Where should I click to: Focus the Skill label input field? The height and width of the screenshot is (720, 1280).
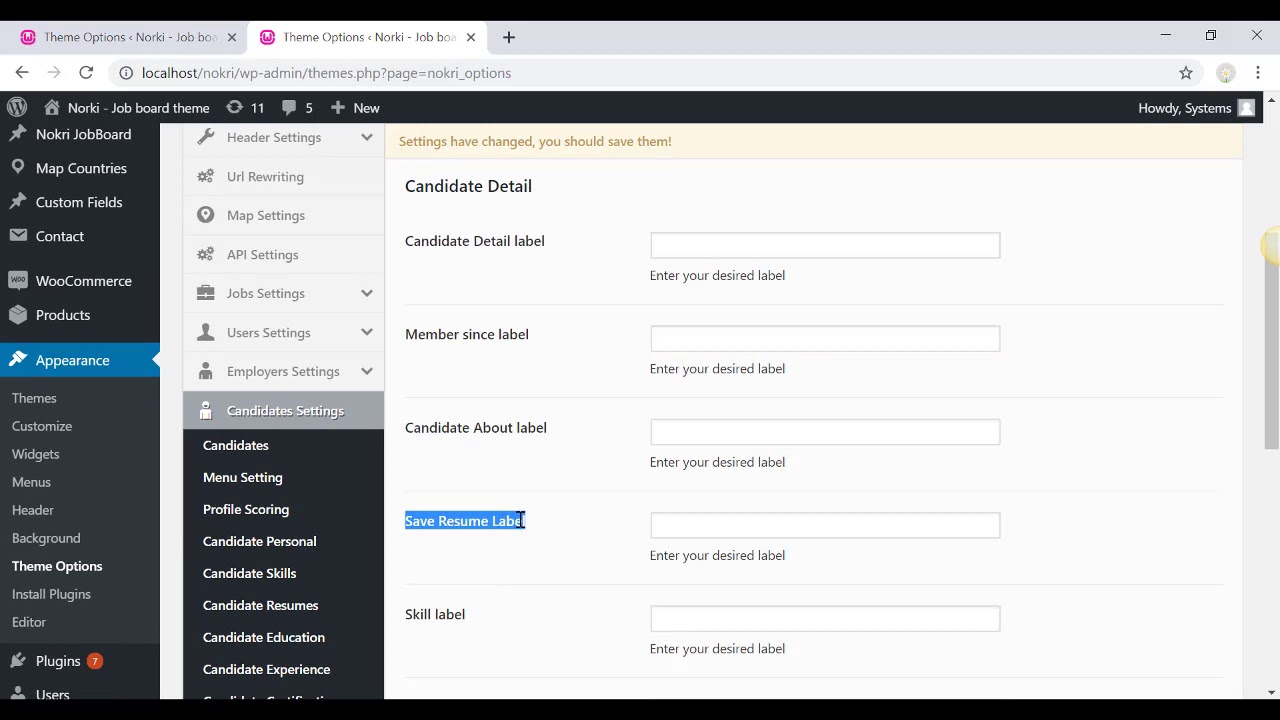click(825, 618)
